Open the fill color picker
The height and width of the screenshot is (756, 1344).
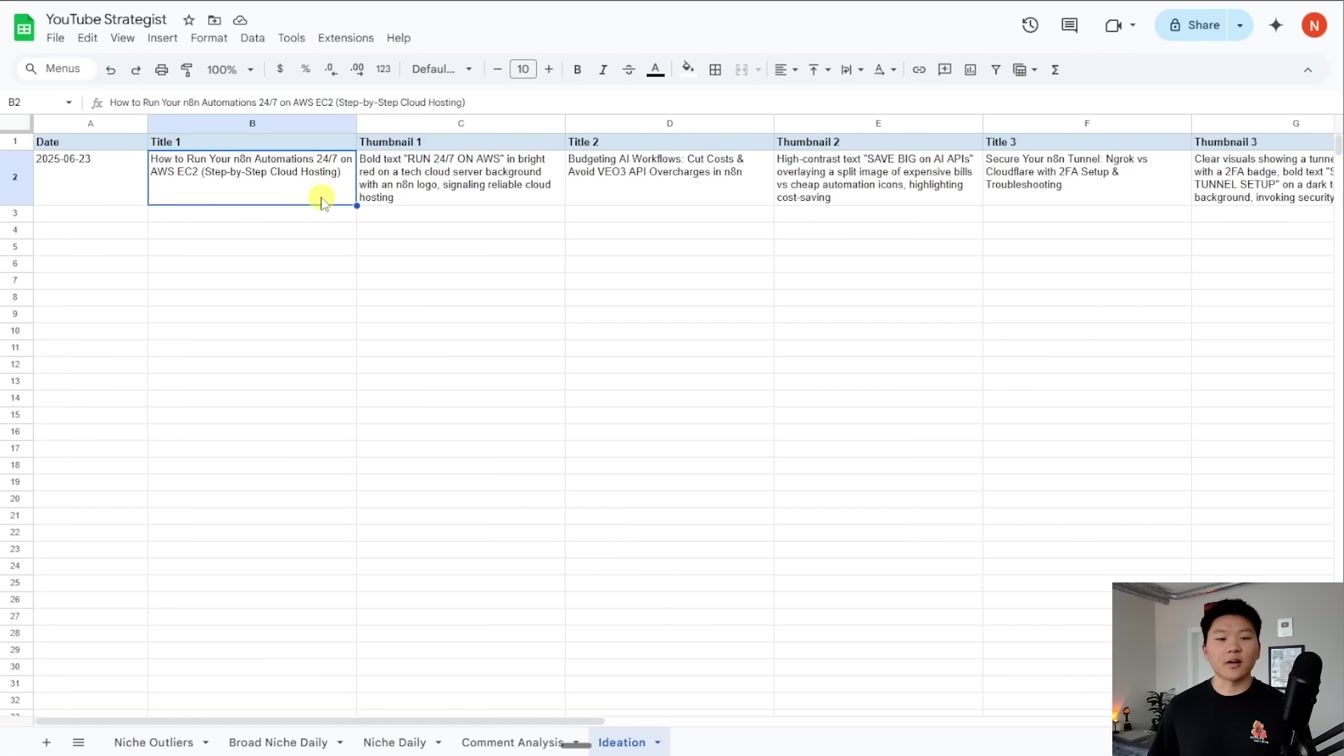(688, 69)
